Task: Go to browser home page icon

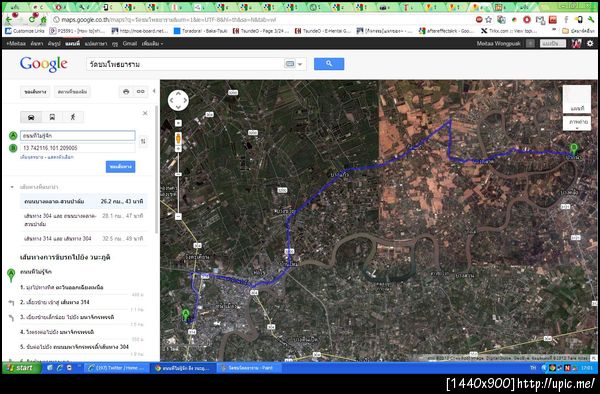Action: click(x=44, y=20)
